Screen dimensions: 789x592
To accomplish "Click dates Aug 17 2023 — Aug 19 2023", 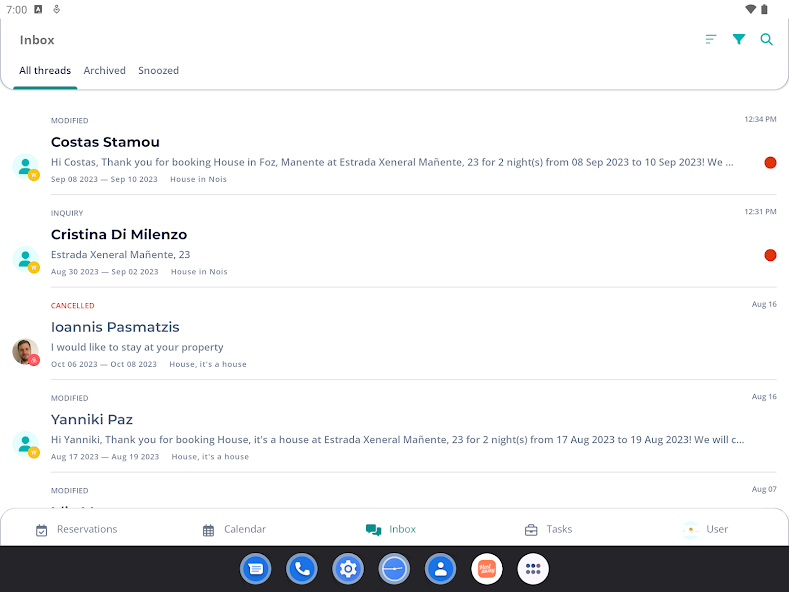I will click(x=105, y=457).
